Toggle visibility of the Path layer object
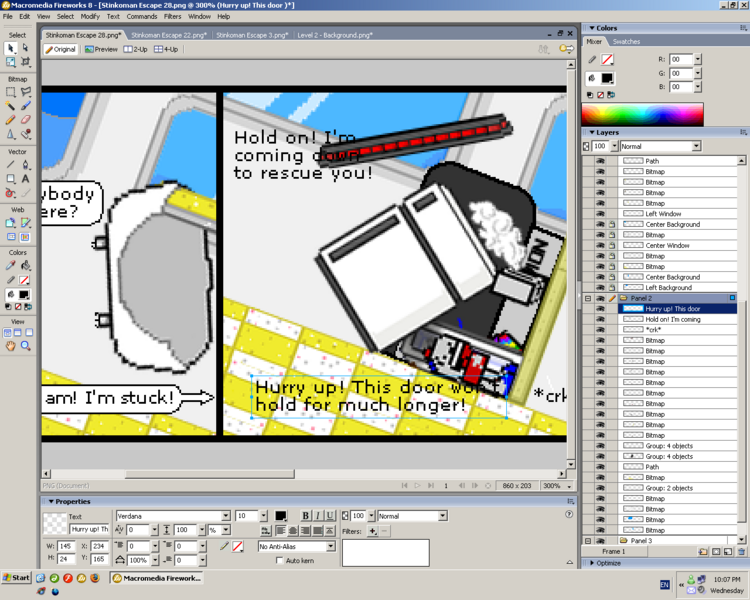The width and height of the screenshot is (750, 600). coord(600,161)
